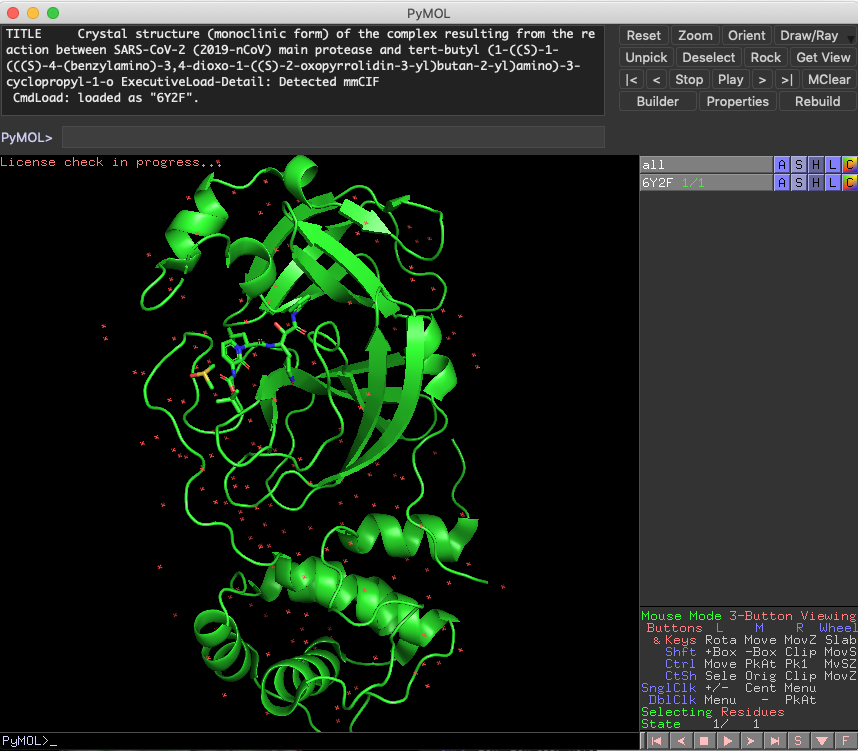
Task: Click the MClear button
Action: pyautogui.click(x=829, y=79)
